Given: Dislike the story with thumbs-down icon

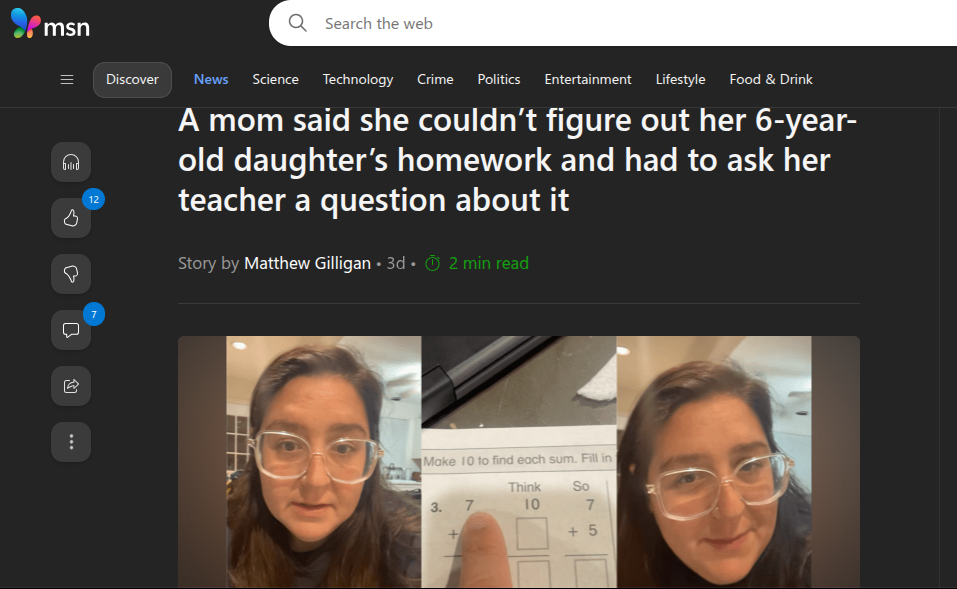Looking at the screenshot, I should (71, 274).
